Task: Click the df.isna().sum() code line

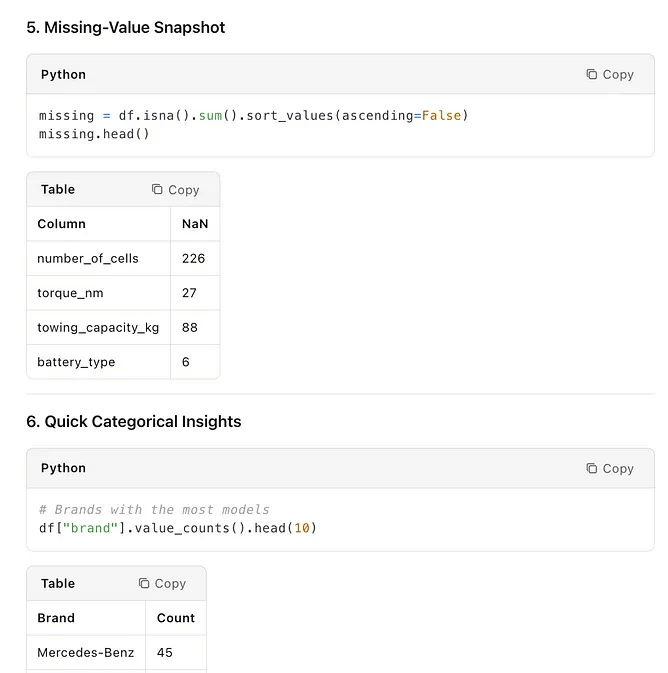Action: pyautogui.click(x=254, y=115)
